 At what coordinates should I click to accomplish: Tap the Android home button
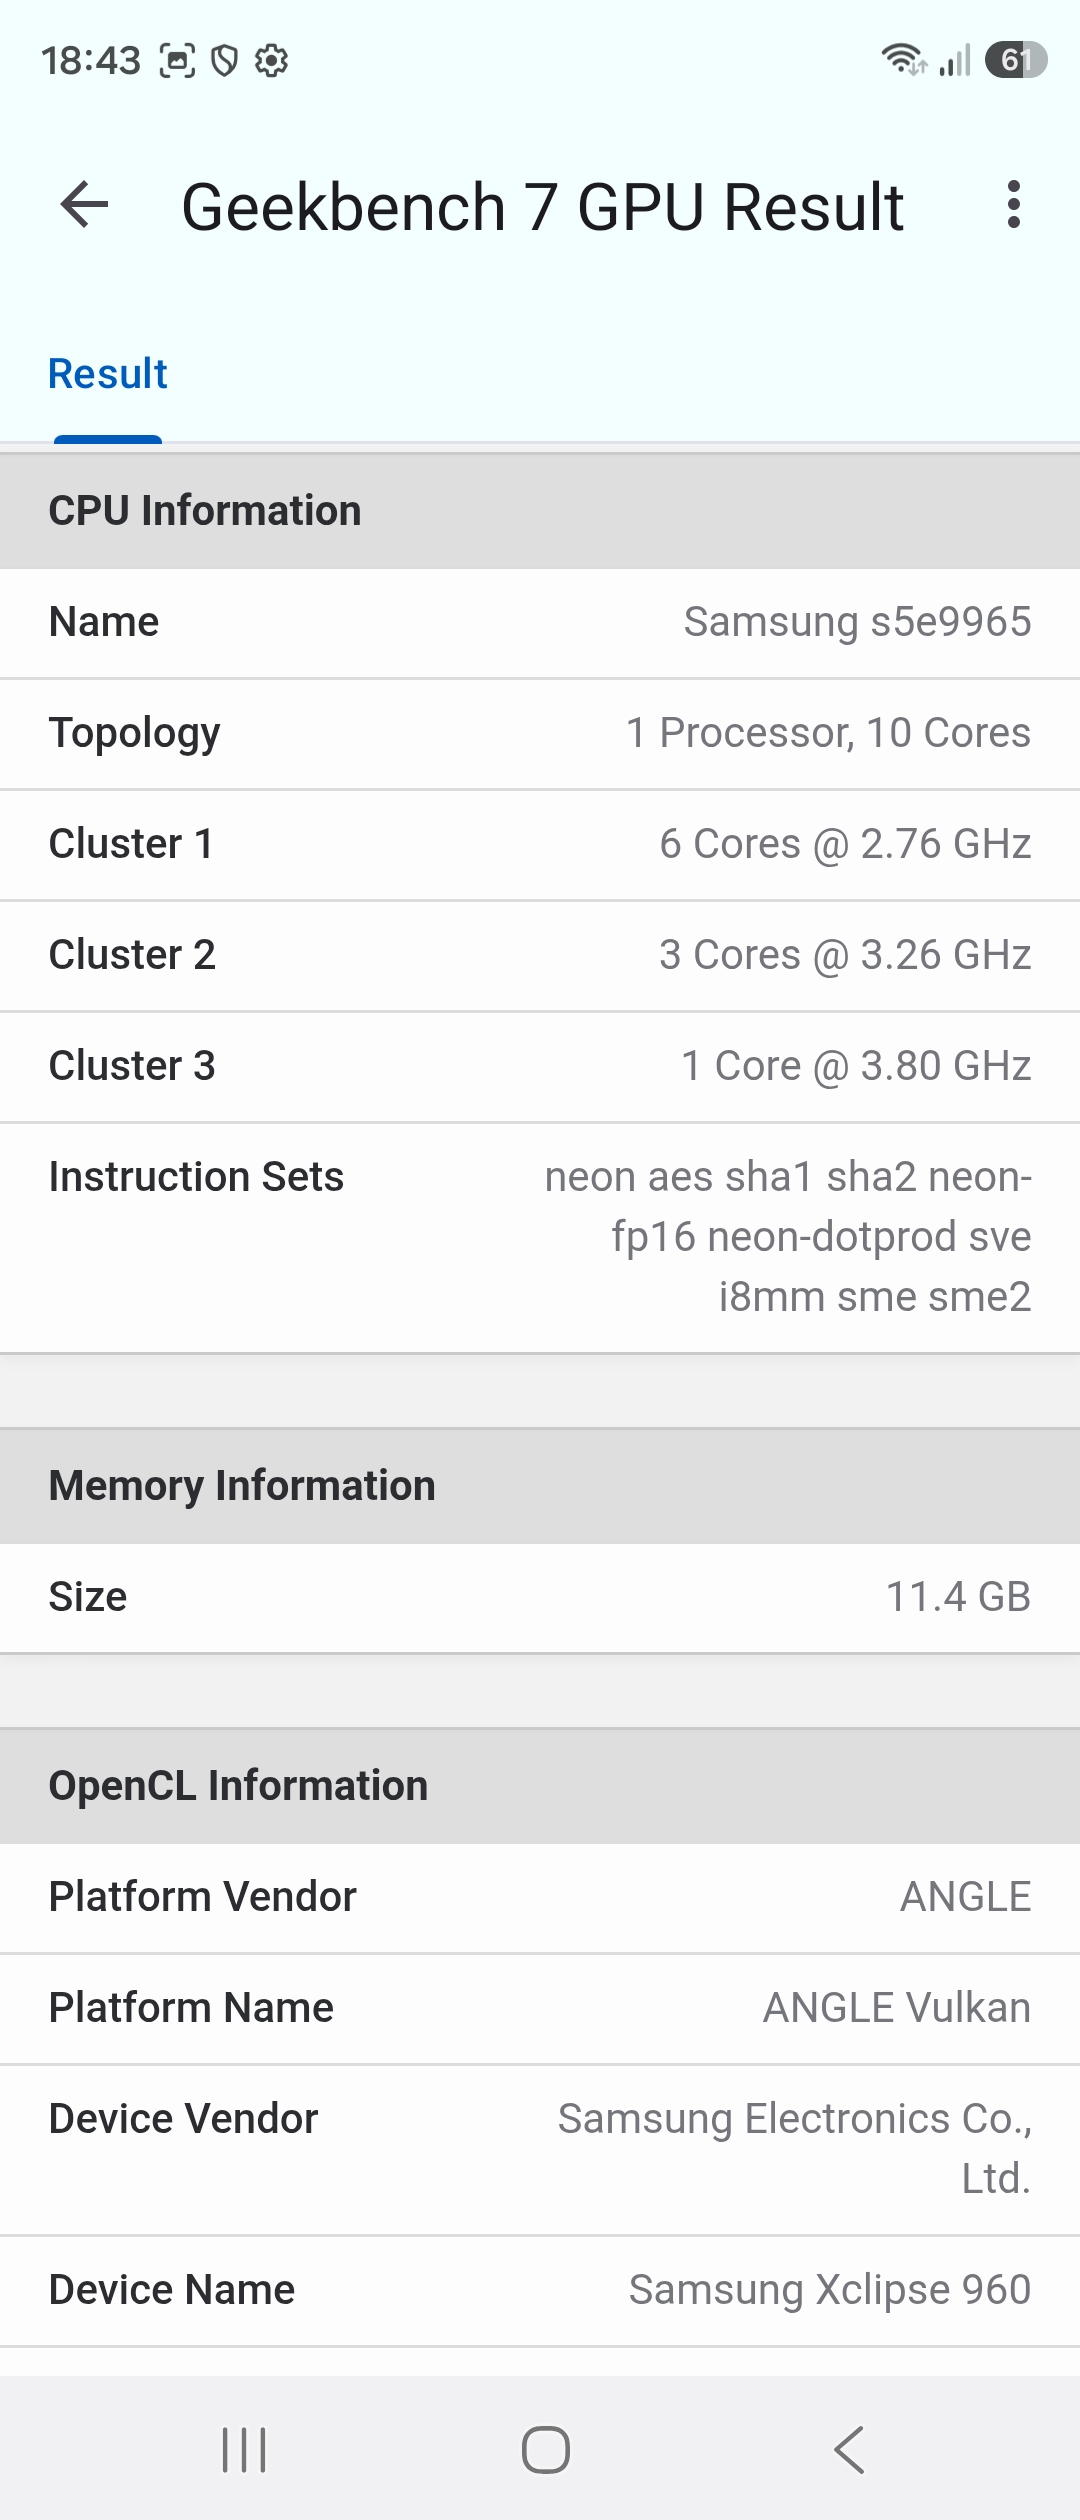[x=546, y=2450]
